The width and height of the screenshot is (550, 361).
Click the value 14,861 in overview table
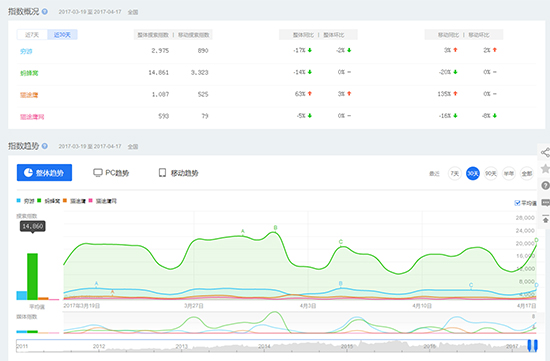[159, 73]
